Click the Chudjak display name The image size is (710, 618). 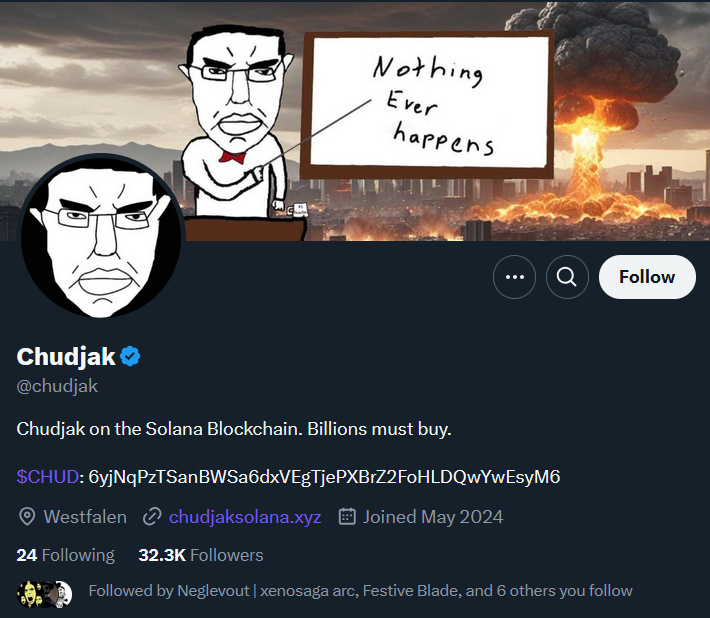click(x=66, y=356)
